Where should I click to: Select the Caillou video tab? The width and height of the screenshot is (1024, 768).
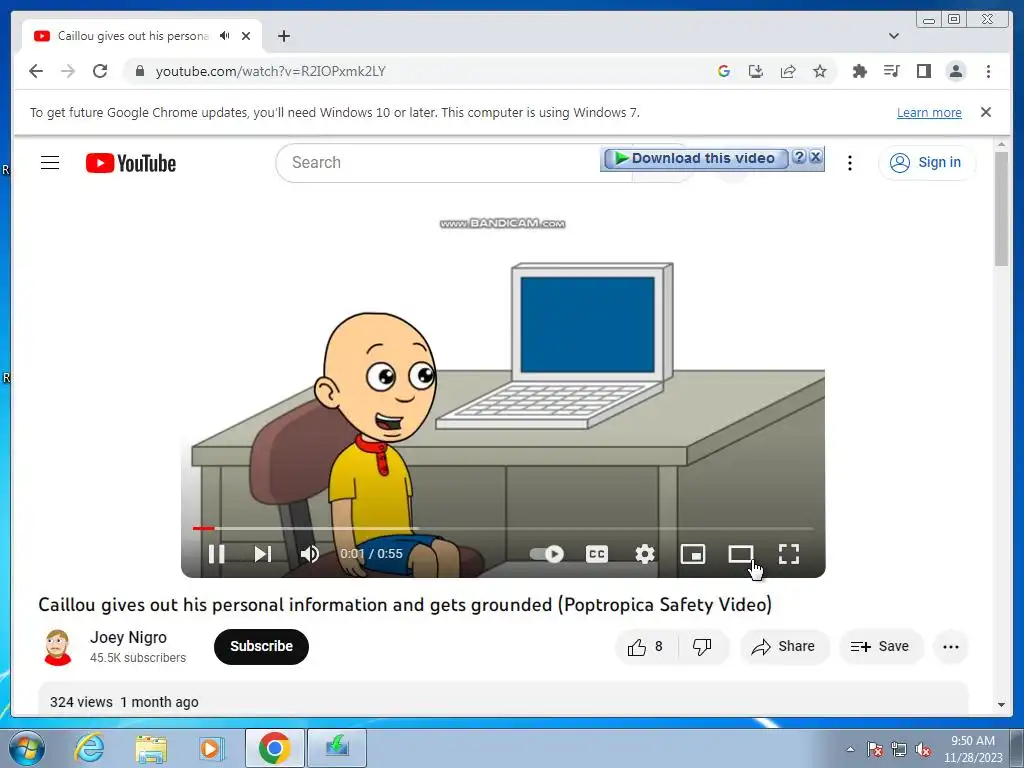click(x=133, y=36)
